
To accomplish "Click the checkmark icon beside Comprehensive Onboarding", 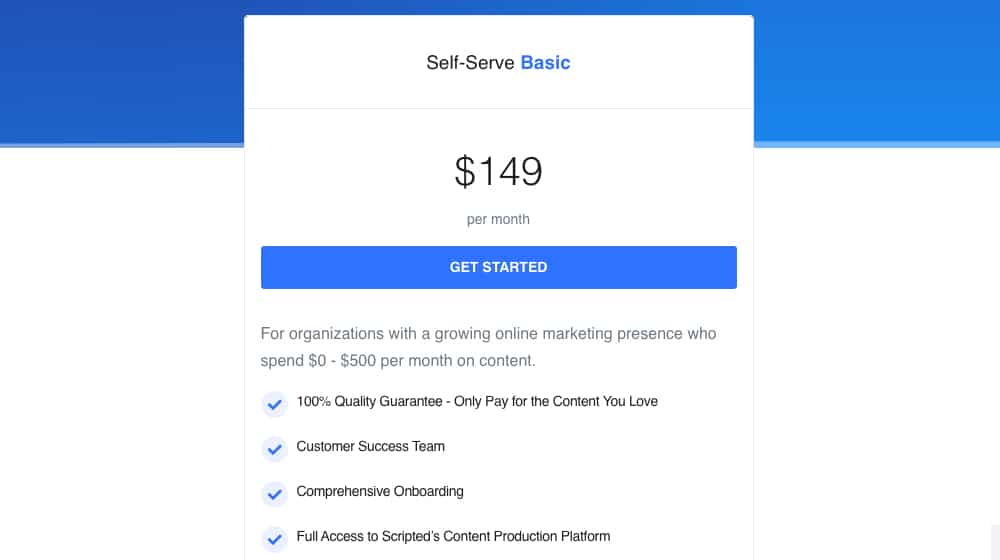I will click(x=274, y=494).
